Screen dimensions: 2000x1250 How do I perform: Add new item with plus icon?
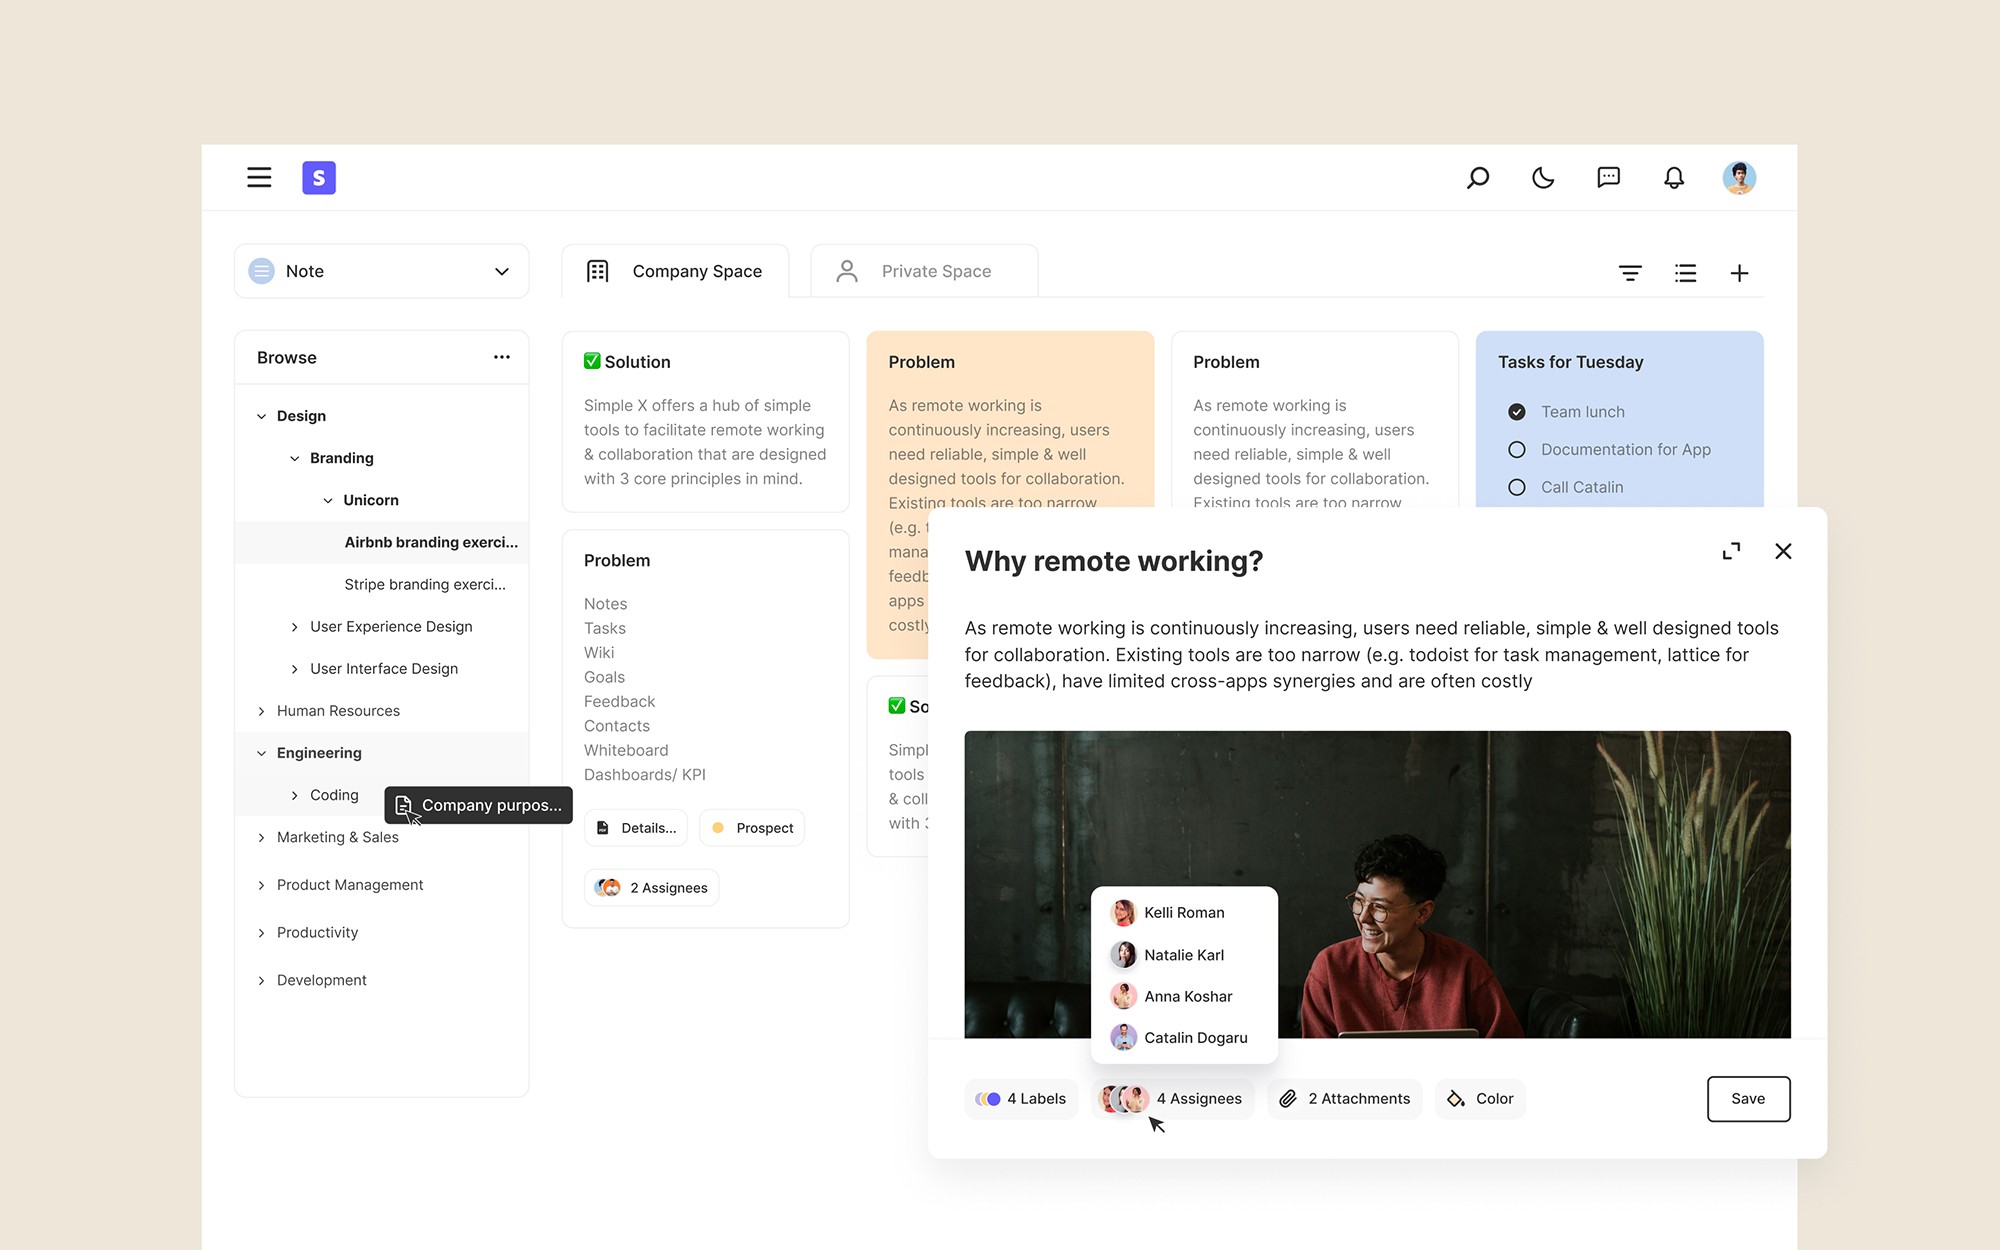pyautogui.click(x=1739, y=273)
